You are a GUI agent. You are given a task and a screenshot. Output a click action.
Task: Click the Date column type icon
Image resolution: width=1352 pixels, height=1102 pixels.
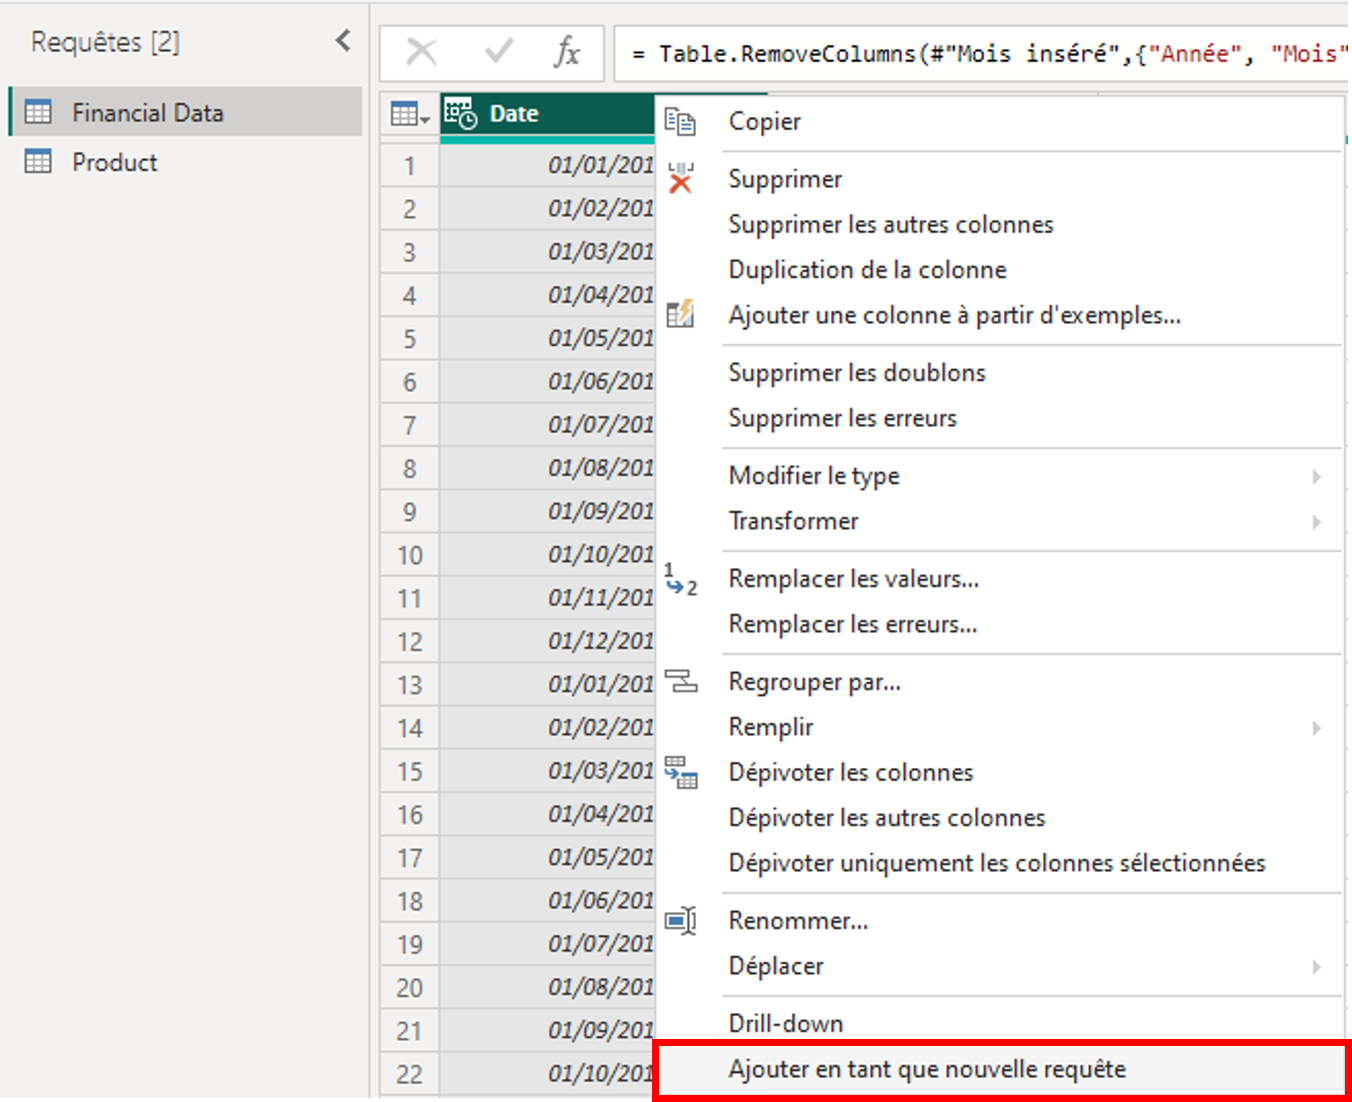[460, 114]
